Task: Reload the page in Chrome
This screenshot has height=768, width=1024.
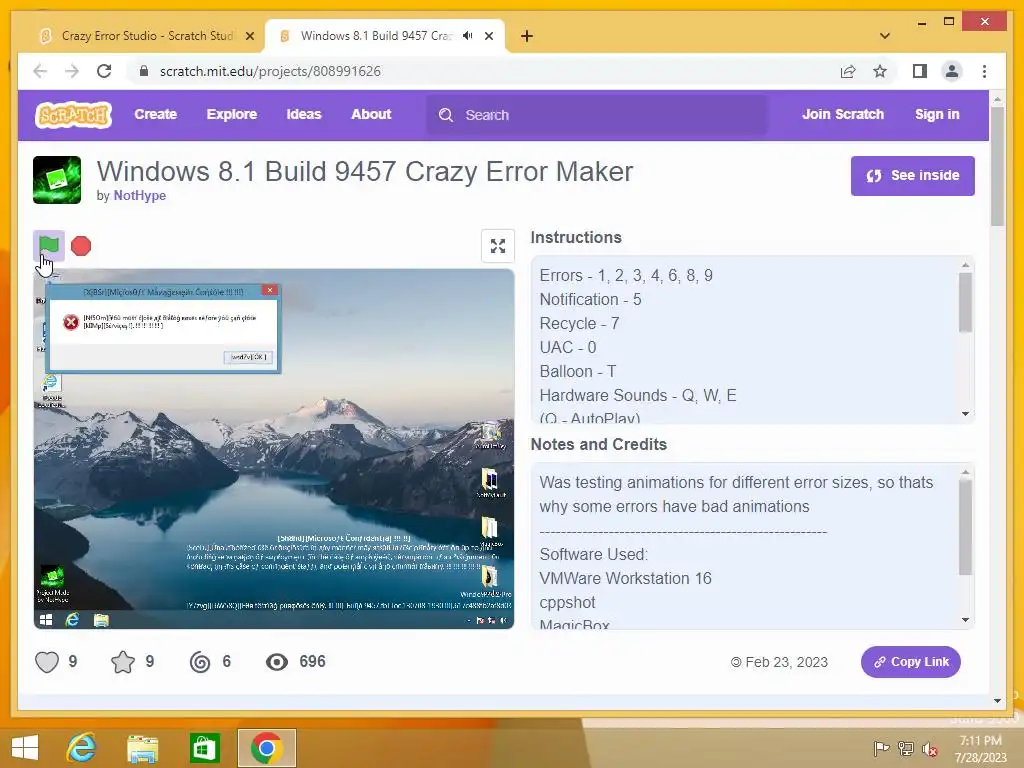Action: click(104, 71)
